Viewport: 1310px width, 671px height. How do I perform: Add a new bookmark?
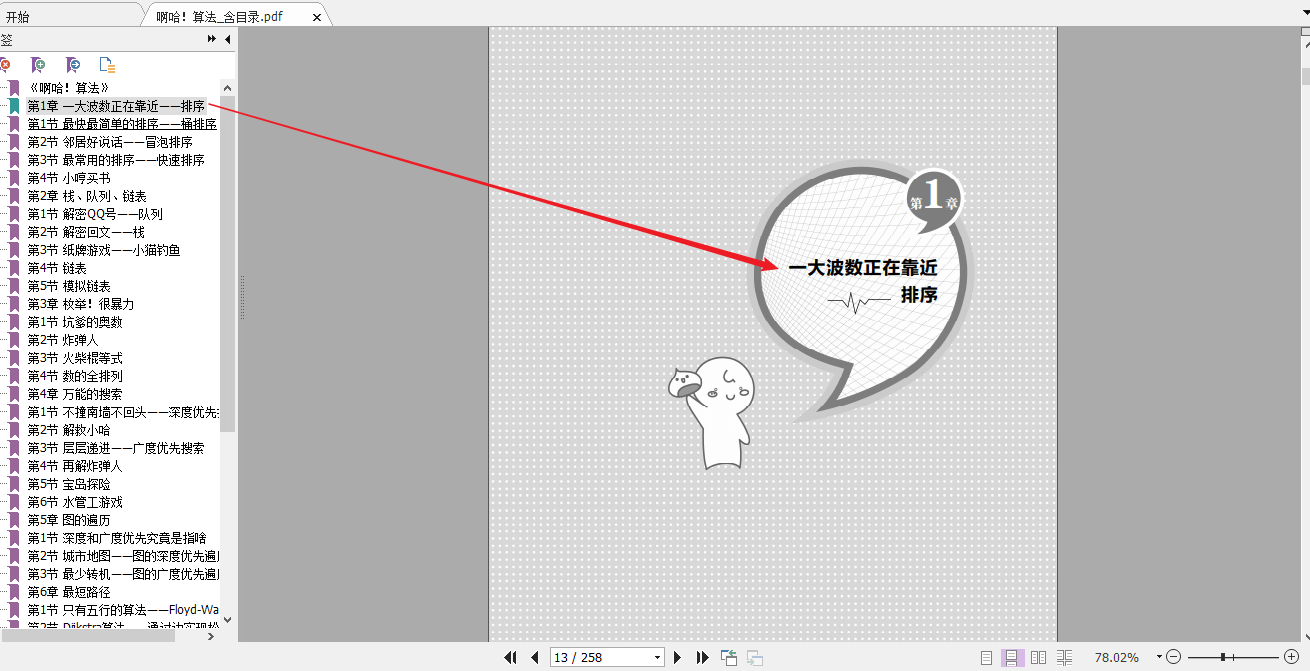click(x=38, y=65)
